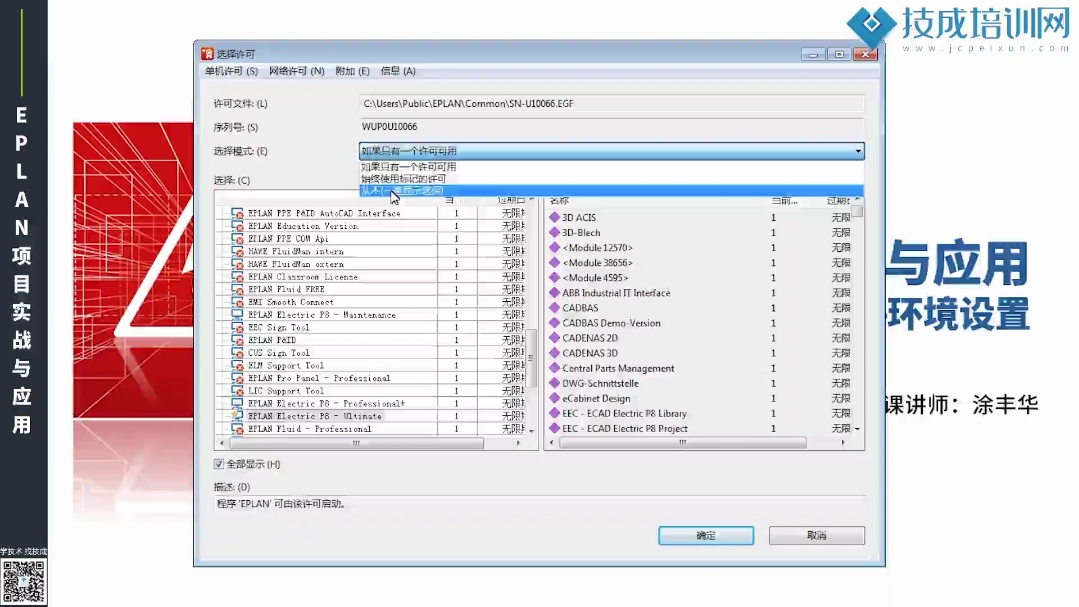The width and height of the screenshot is (1079, 607).
Task: Click the module list vertical scrollbar down arrow
Action: point(857,429)
